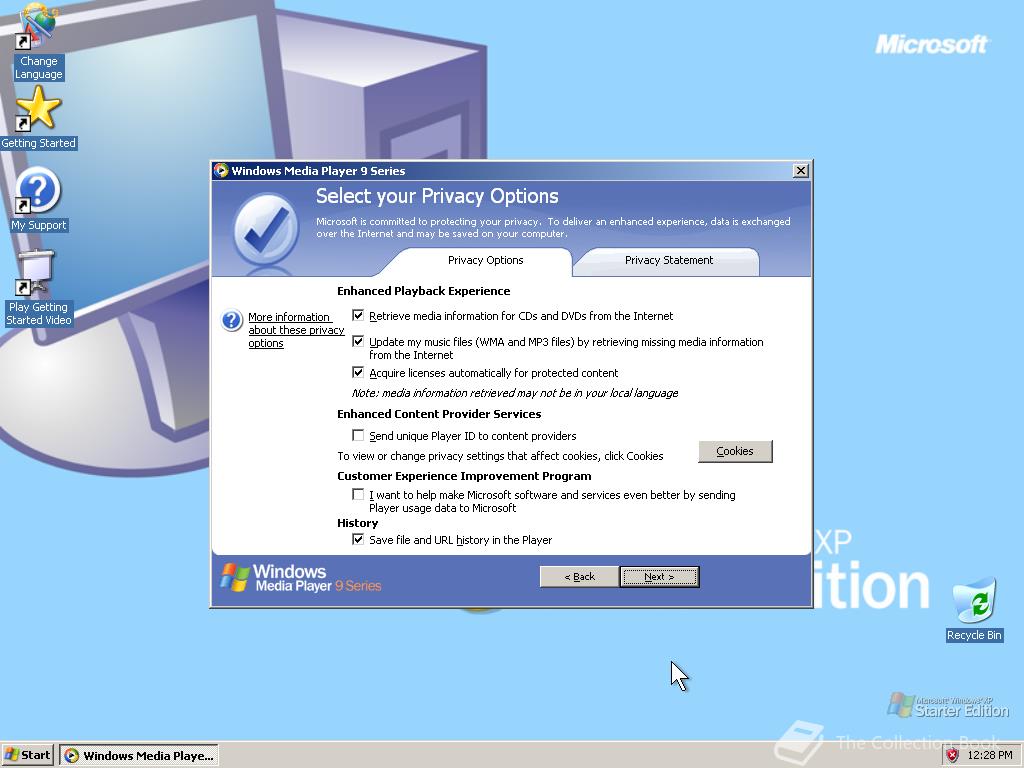Click the security shield tray icon
The image size is (1024, 768).
(x=953, y=755)
